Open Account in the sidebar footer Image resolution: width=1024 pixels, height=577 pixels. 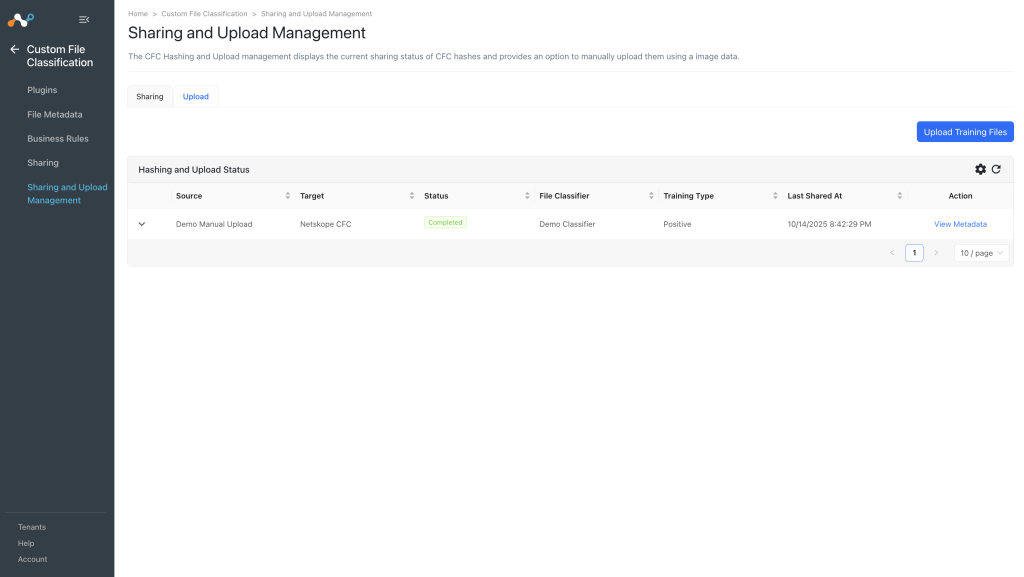tap(32, 559)
